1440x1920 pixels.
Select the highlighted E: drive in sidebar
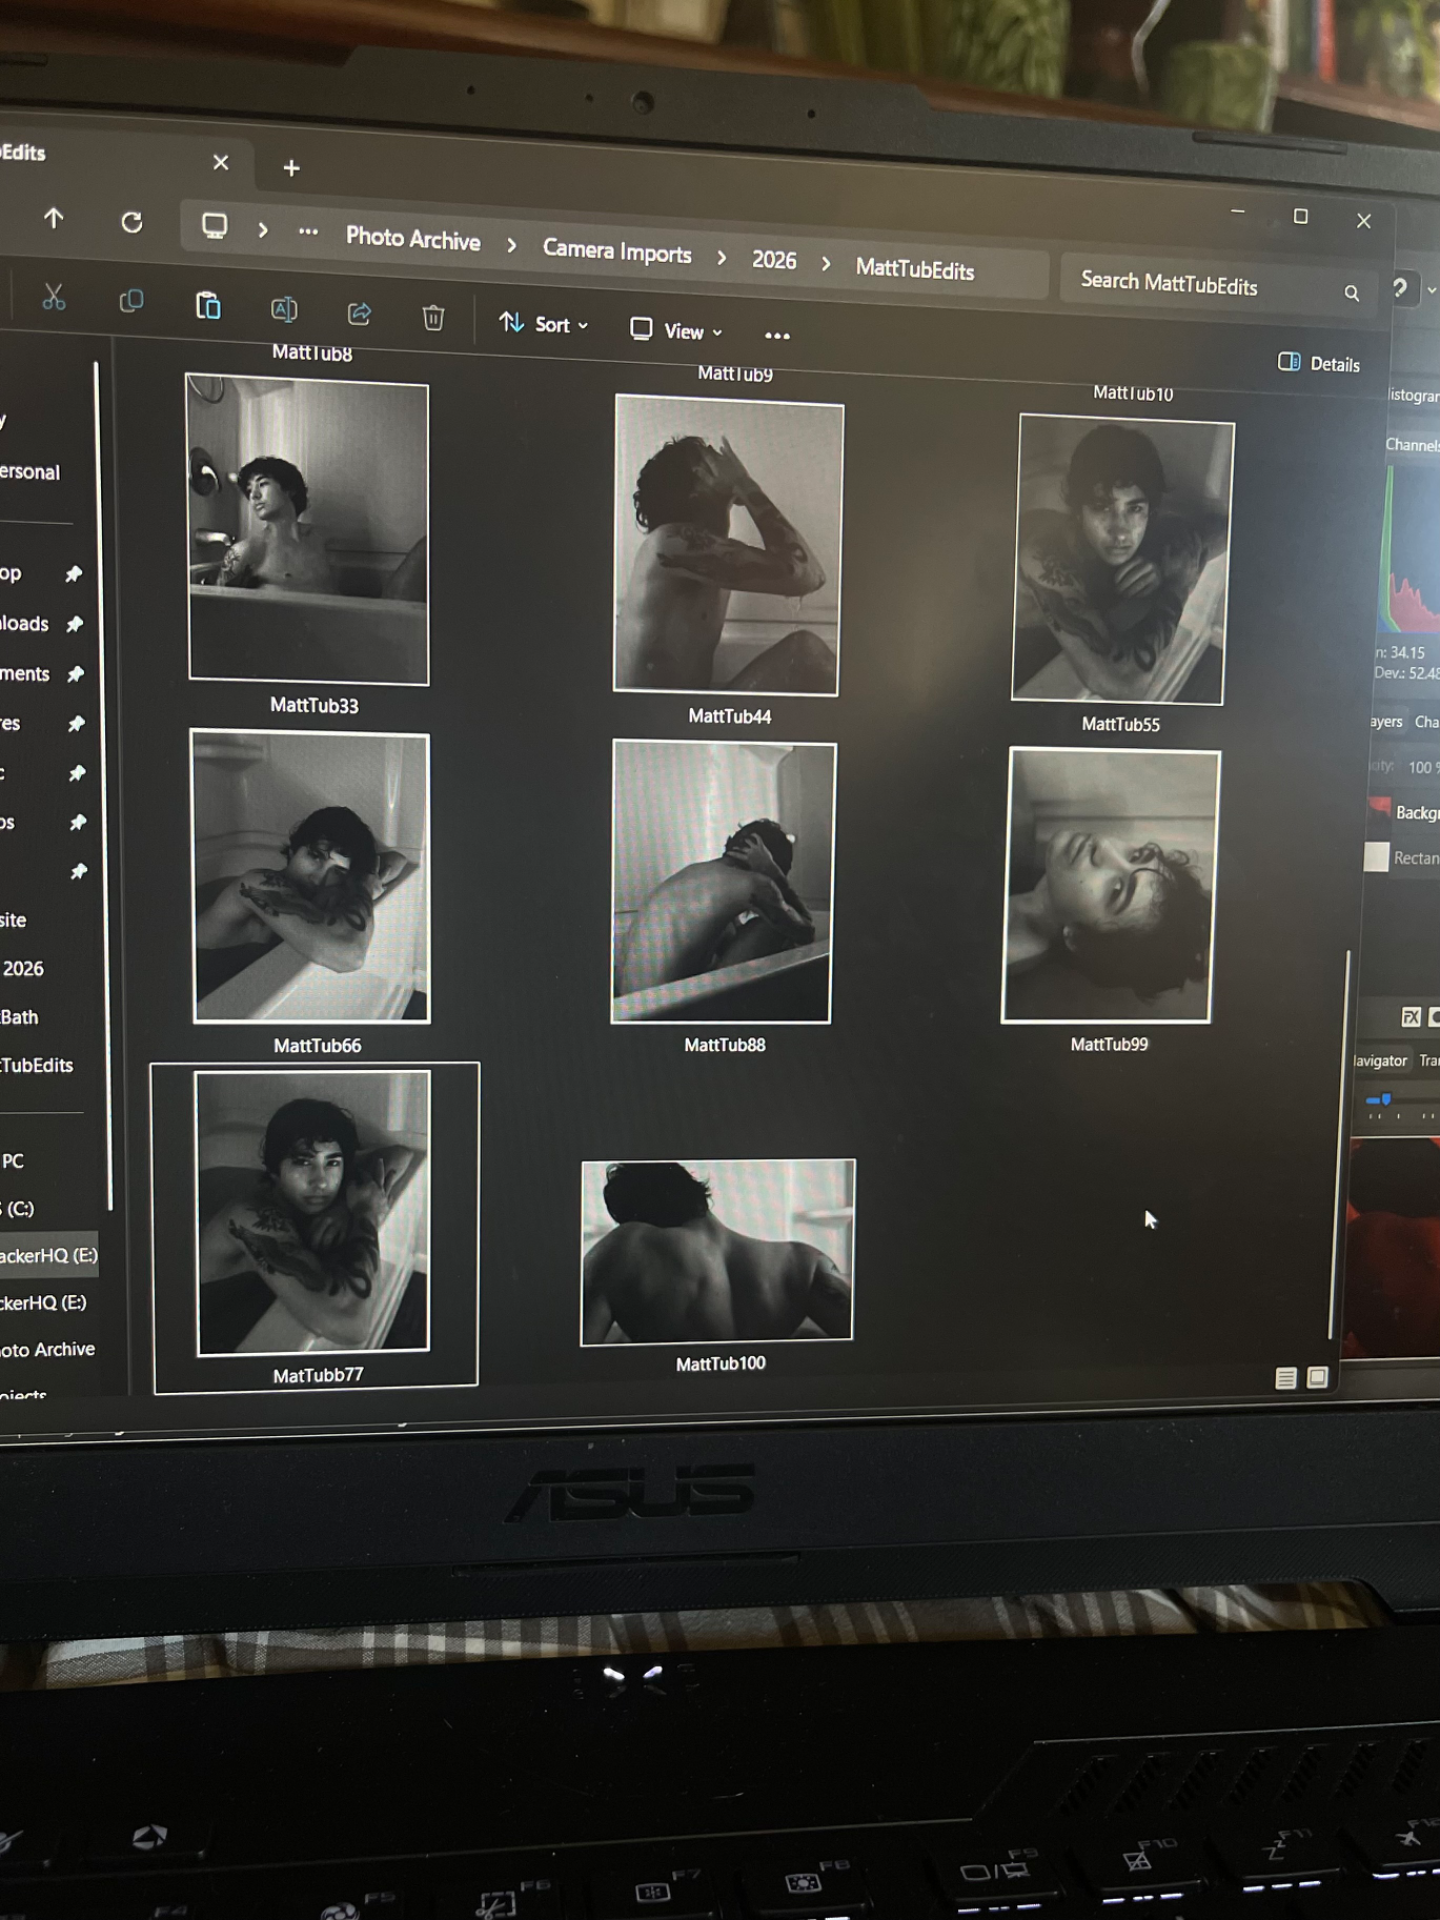[49, 1255]
